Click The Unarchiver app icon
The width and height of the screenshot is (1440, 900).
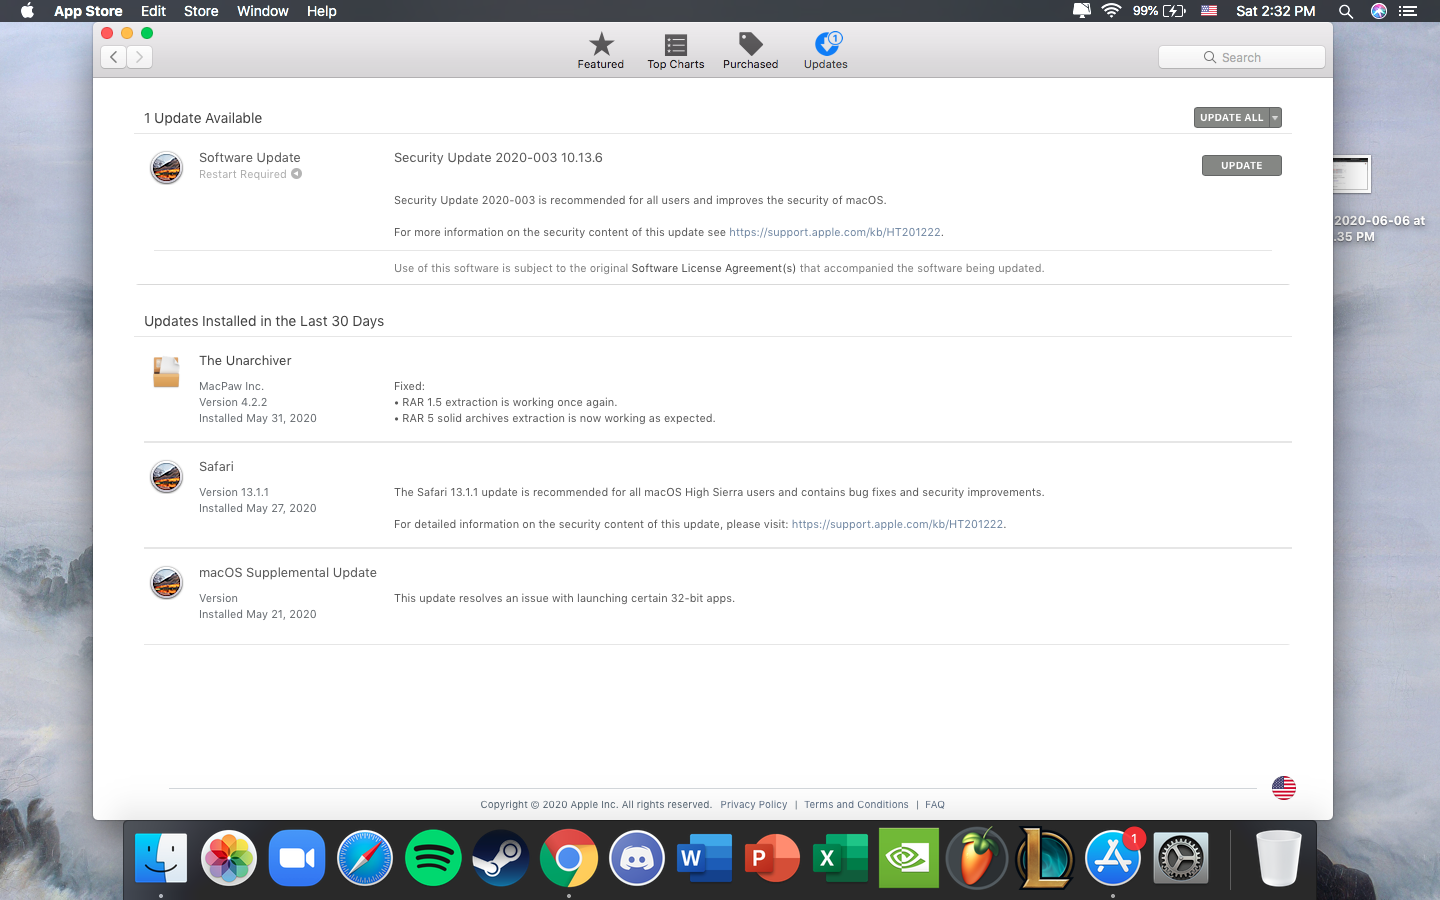click(x=166, y=371)
